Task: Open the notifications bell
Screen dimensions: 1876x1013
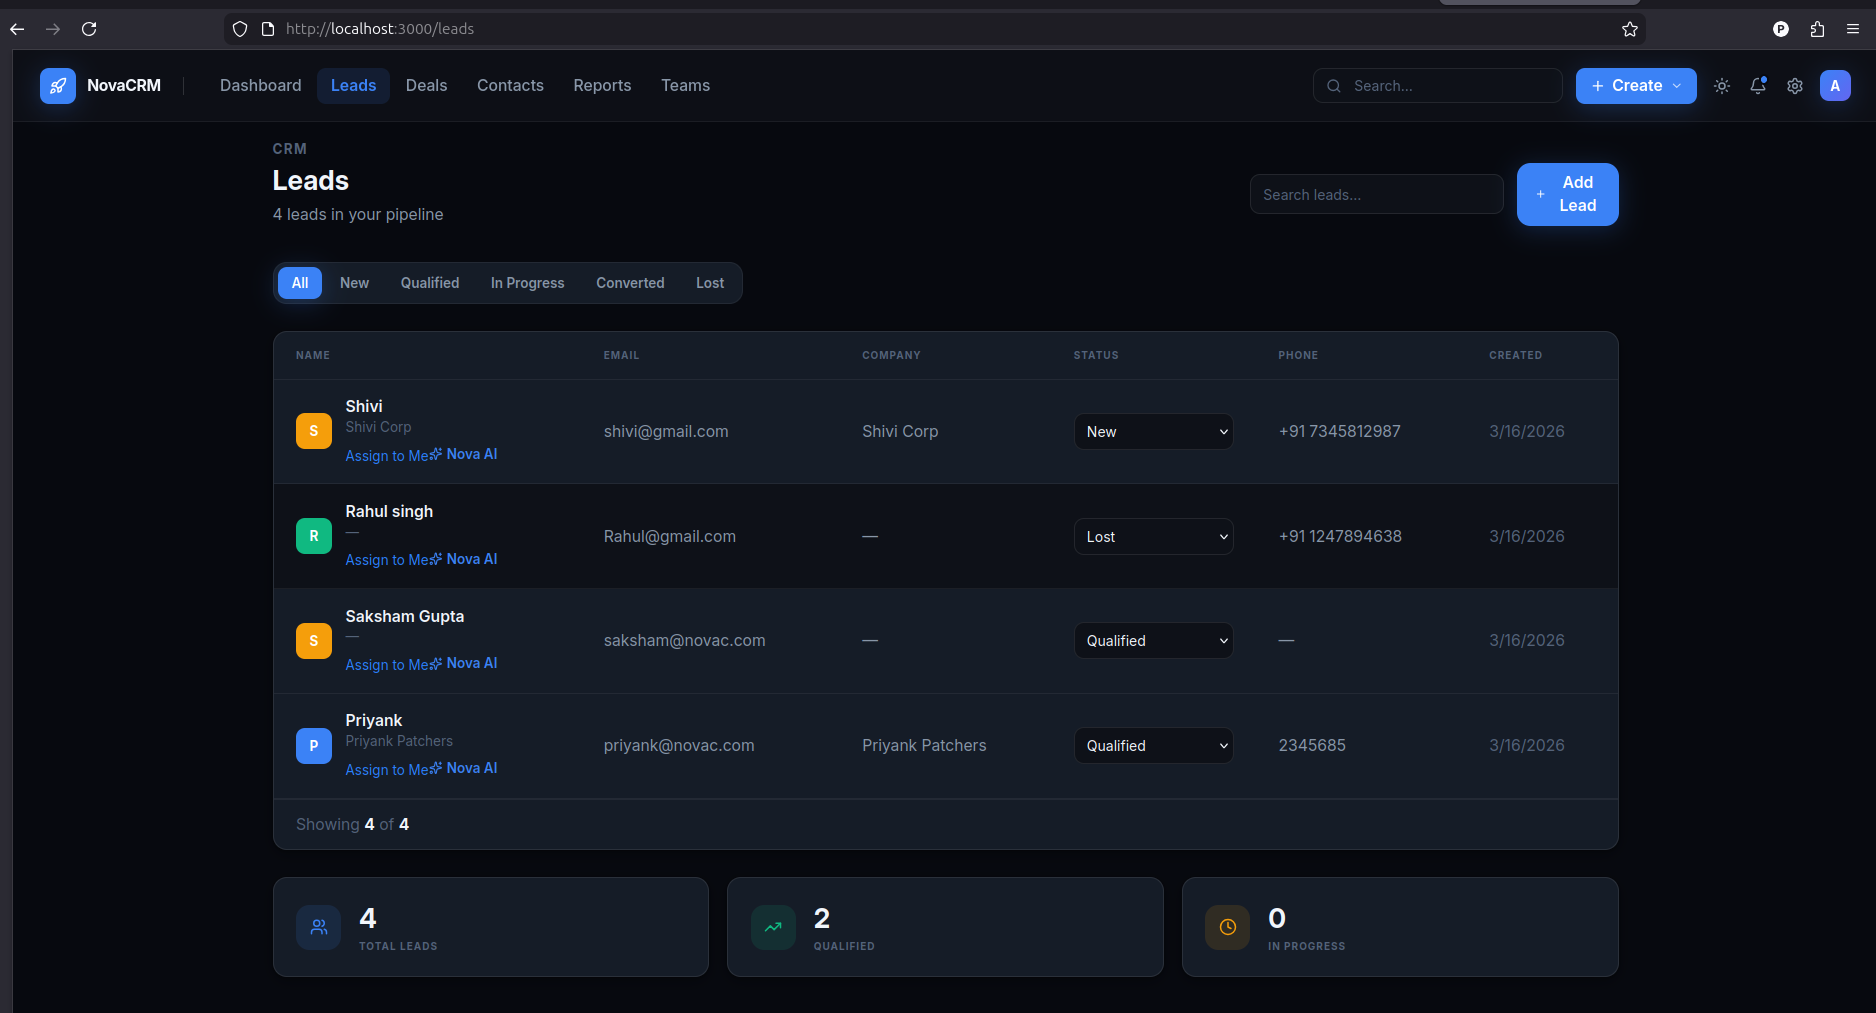Action: coord(1758,86)
